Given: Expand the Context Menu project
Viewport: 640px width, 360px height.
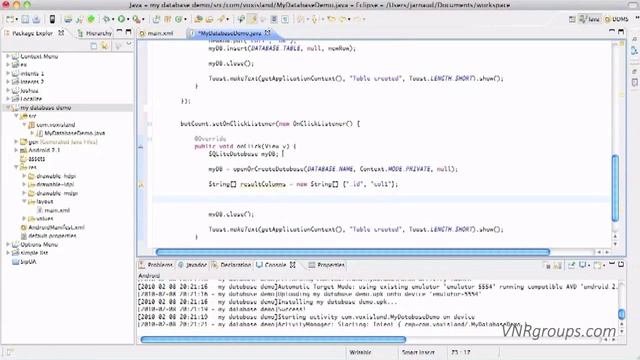Looking at the screenshot, I should coord(8,56).
